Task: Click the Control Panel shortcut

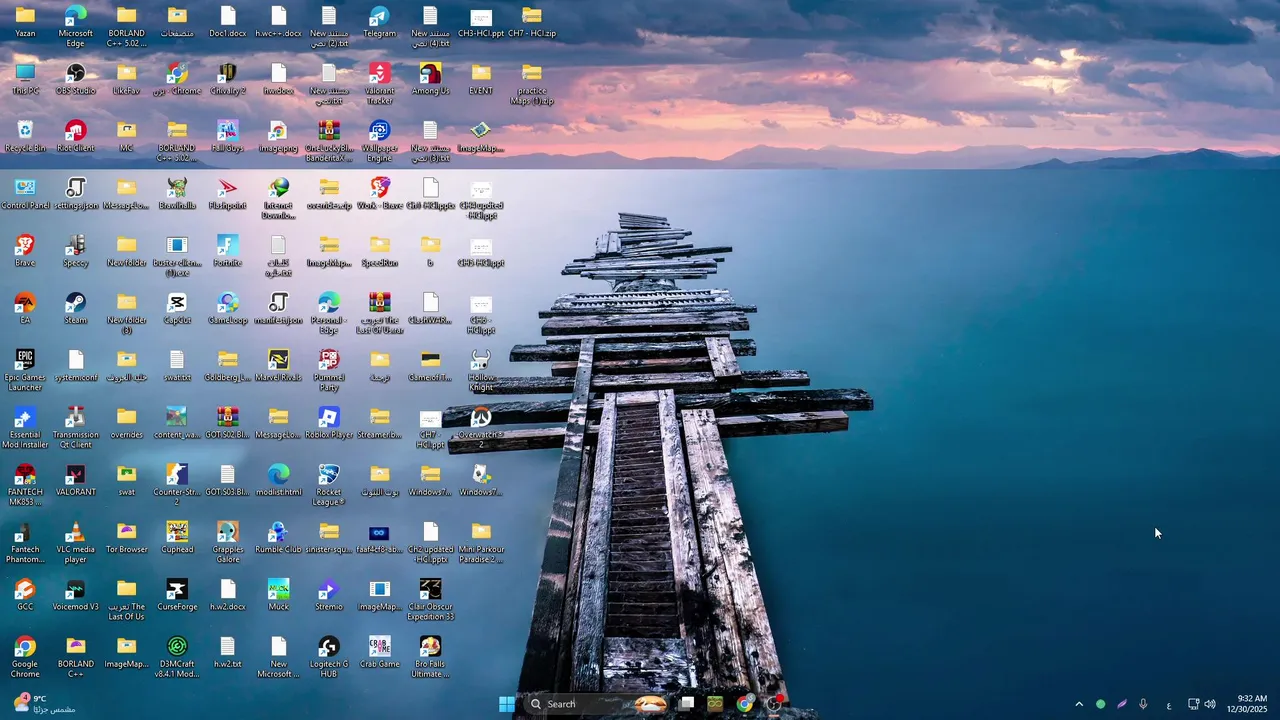Action: (x=25, y=193)
